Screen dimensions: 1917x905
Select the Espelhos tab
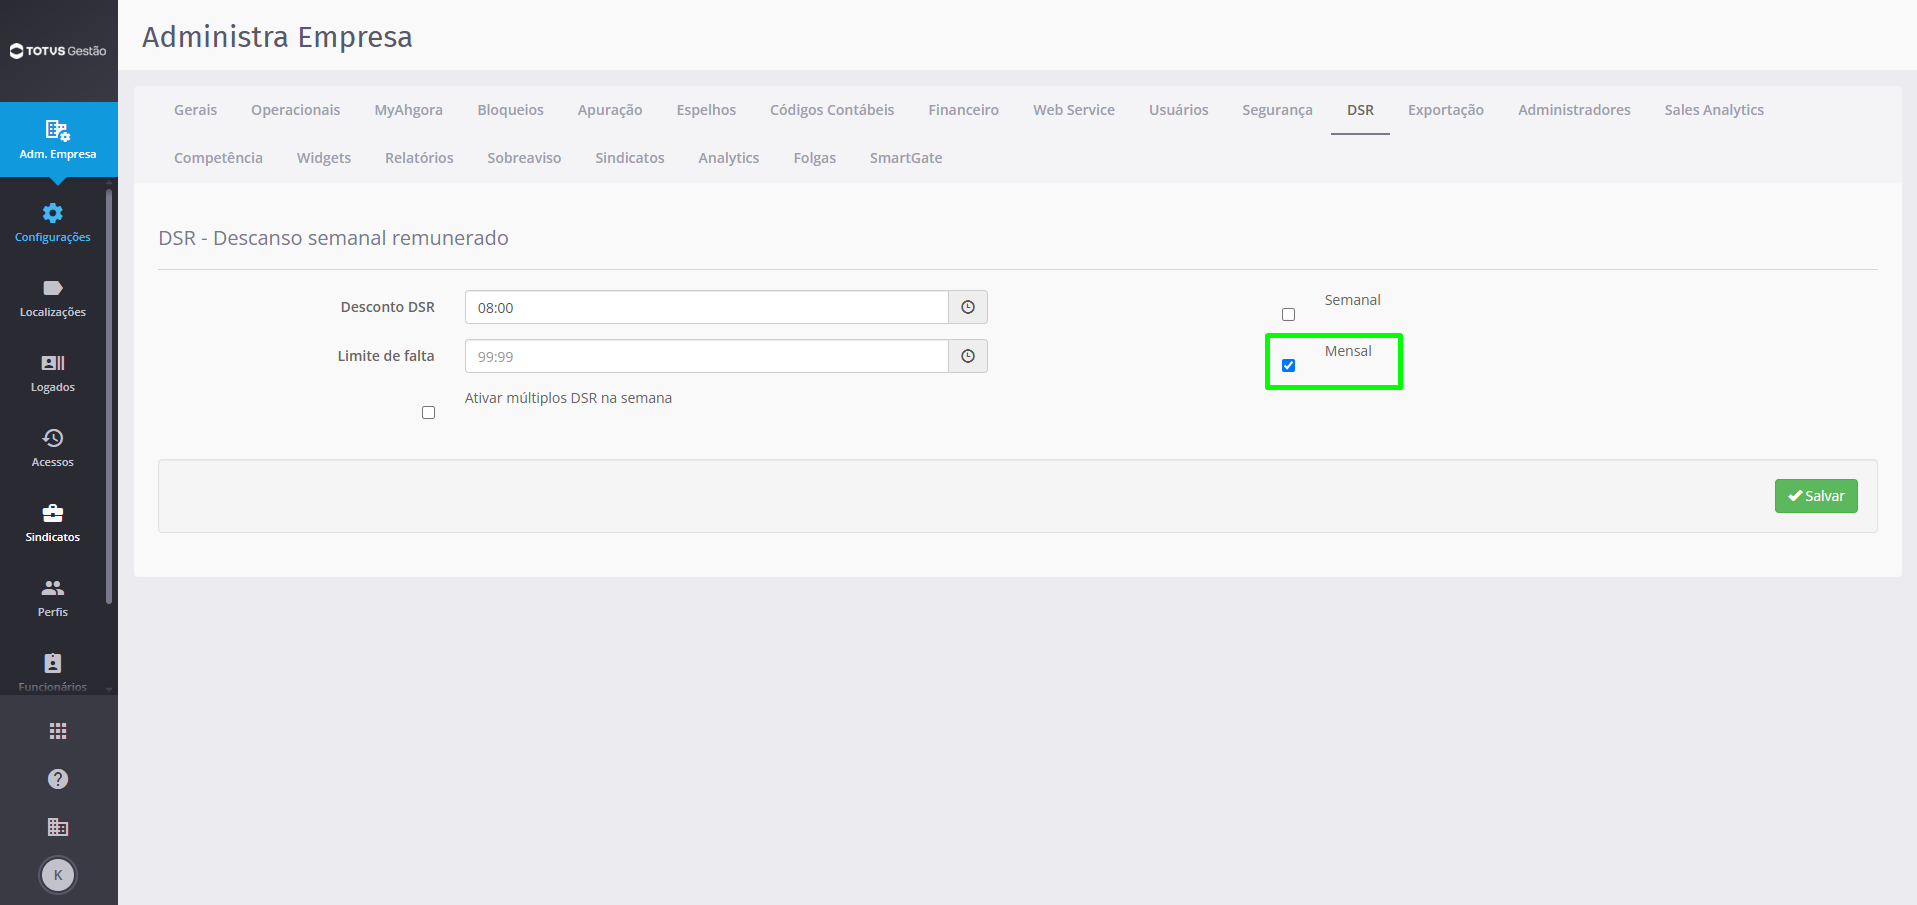(x=706, y=110)
